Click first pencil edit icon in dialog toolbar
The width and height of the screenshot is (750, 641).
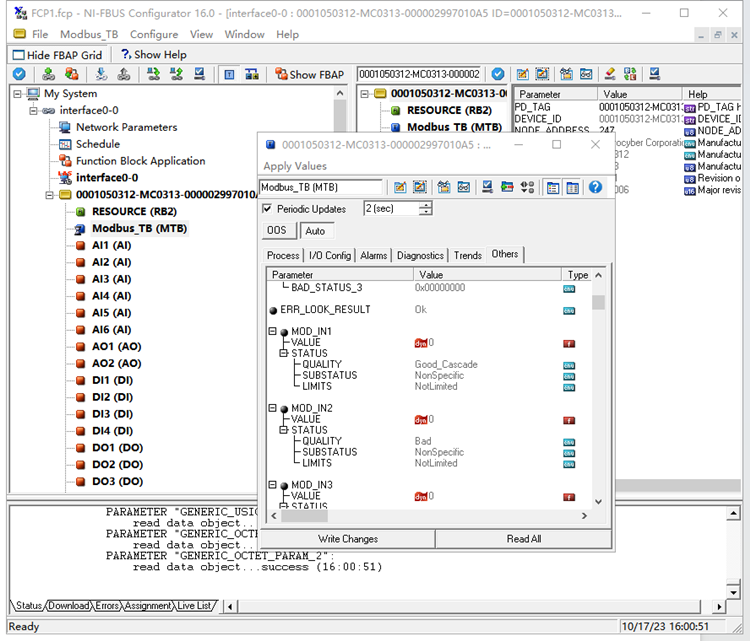(x=400, y=187)
